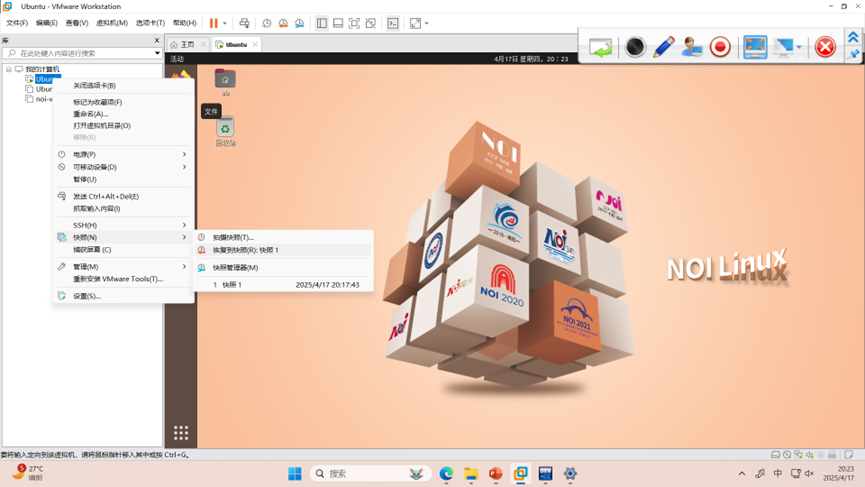Choose 暂停(U) in context menu
The width and height of the screenshot is (865, 487).
point(124,180)
